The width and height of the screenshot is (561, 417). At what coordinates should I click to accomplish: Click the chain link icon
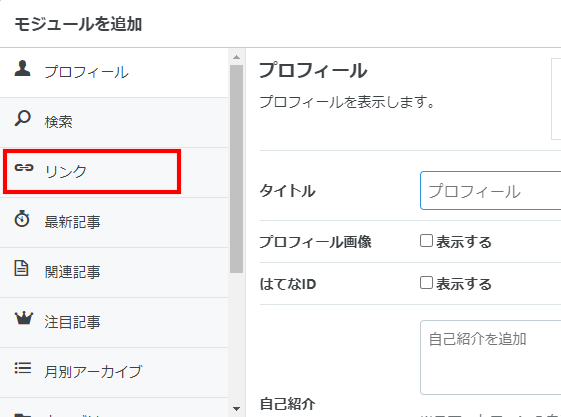click(x=24, y=167)
